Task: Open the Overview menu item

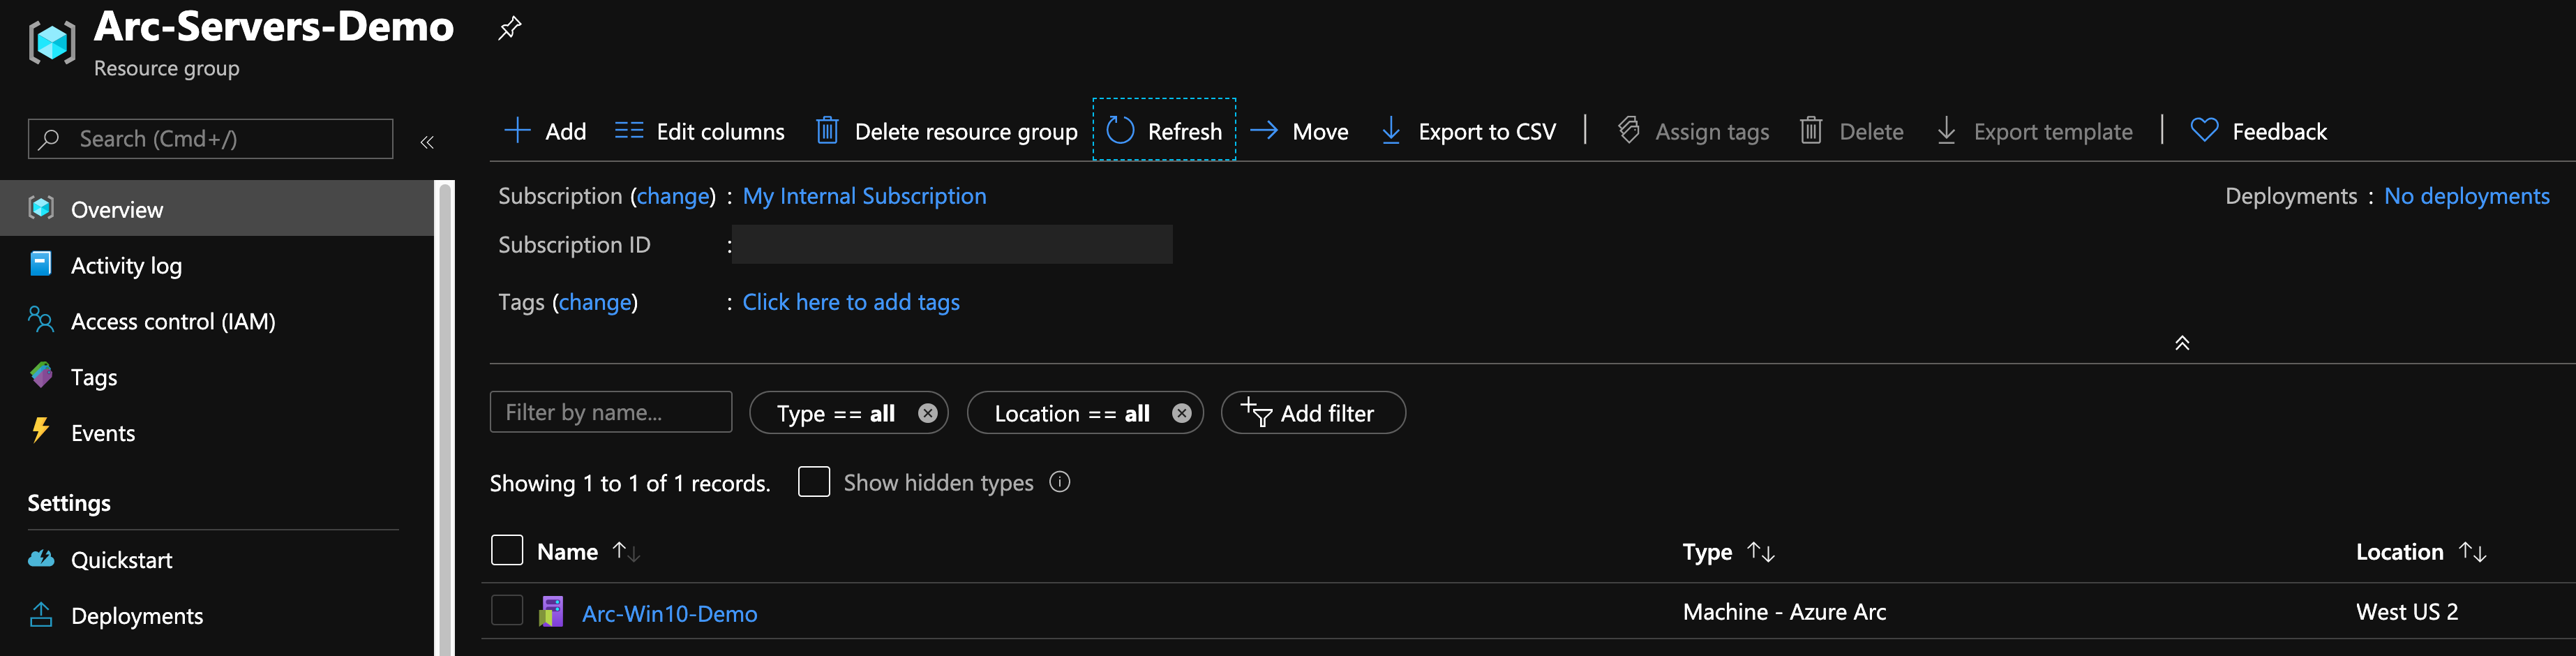Action: pyautogui.click(x=217, y=209)
